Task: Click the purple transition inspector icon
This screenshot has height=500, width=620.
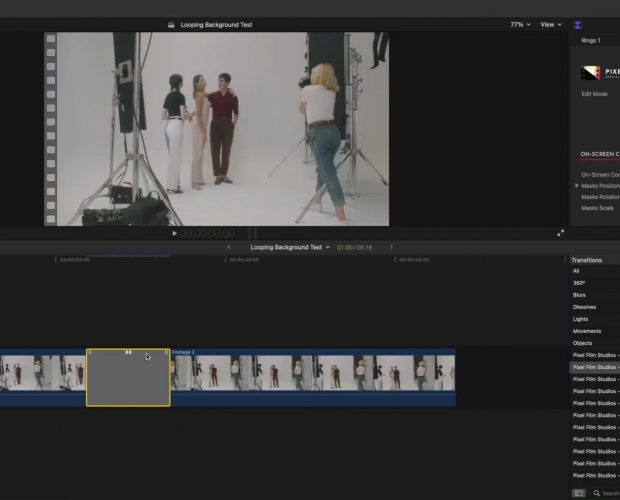Action: pos(578,25)
